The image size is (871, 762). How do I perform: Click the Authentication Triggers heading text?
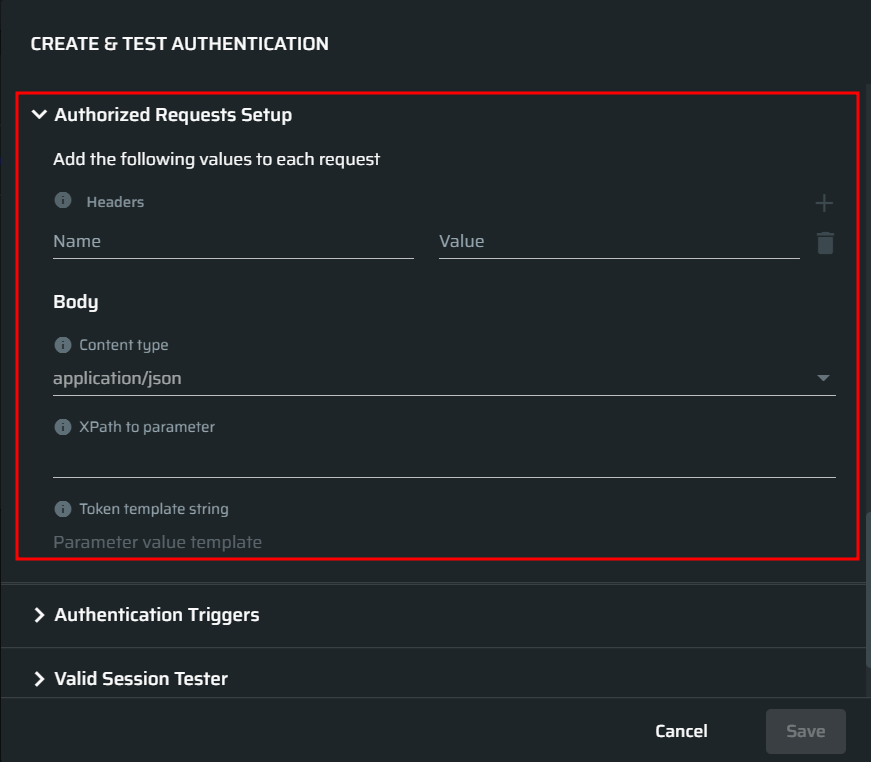pos(157,615)
